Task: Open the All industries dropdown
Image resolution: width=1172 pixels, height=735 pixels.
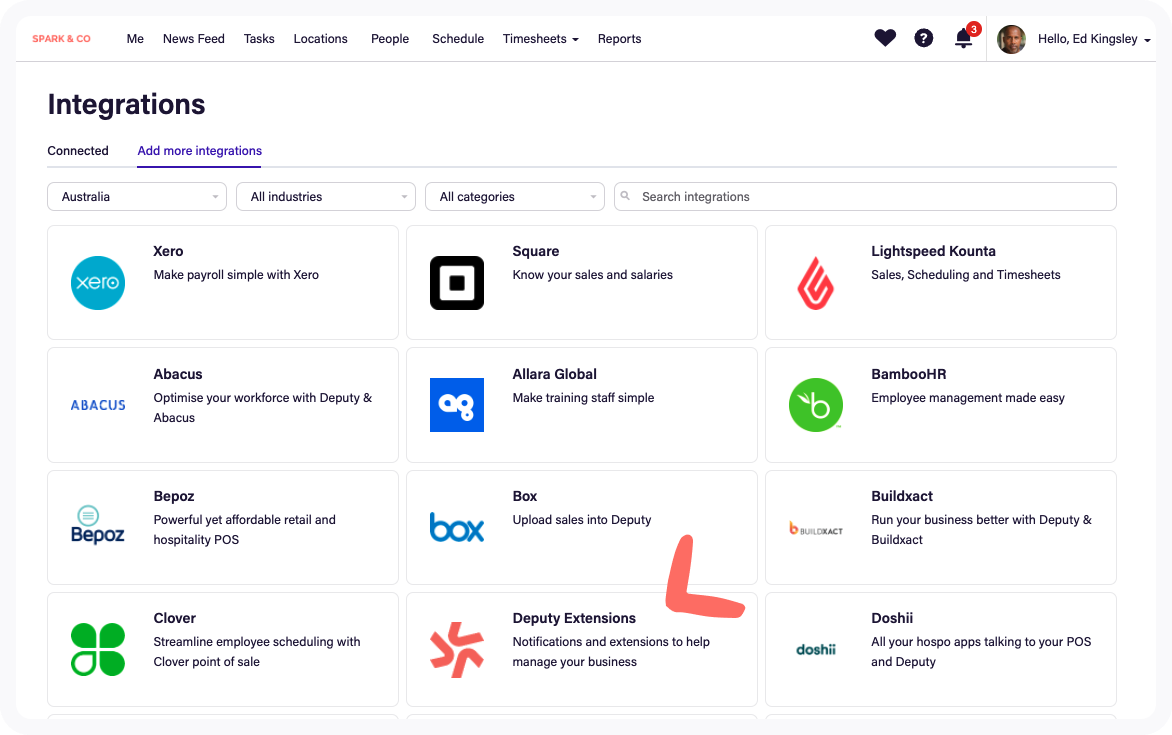Action: [x=326, y=197]
